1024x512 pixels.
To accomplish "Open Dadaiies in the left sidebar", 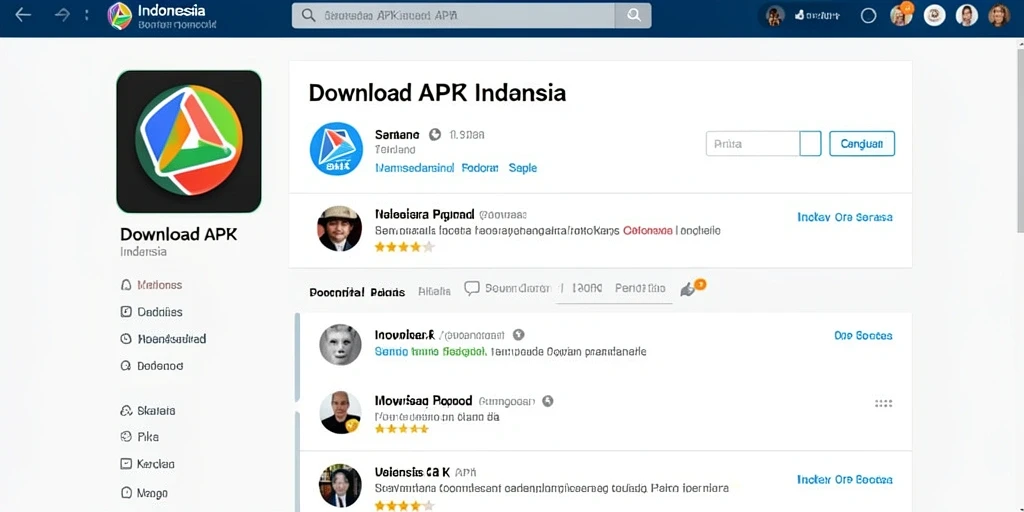I will [160, 312].
